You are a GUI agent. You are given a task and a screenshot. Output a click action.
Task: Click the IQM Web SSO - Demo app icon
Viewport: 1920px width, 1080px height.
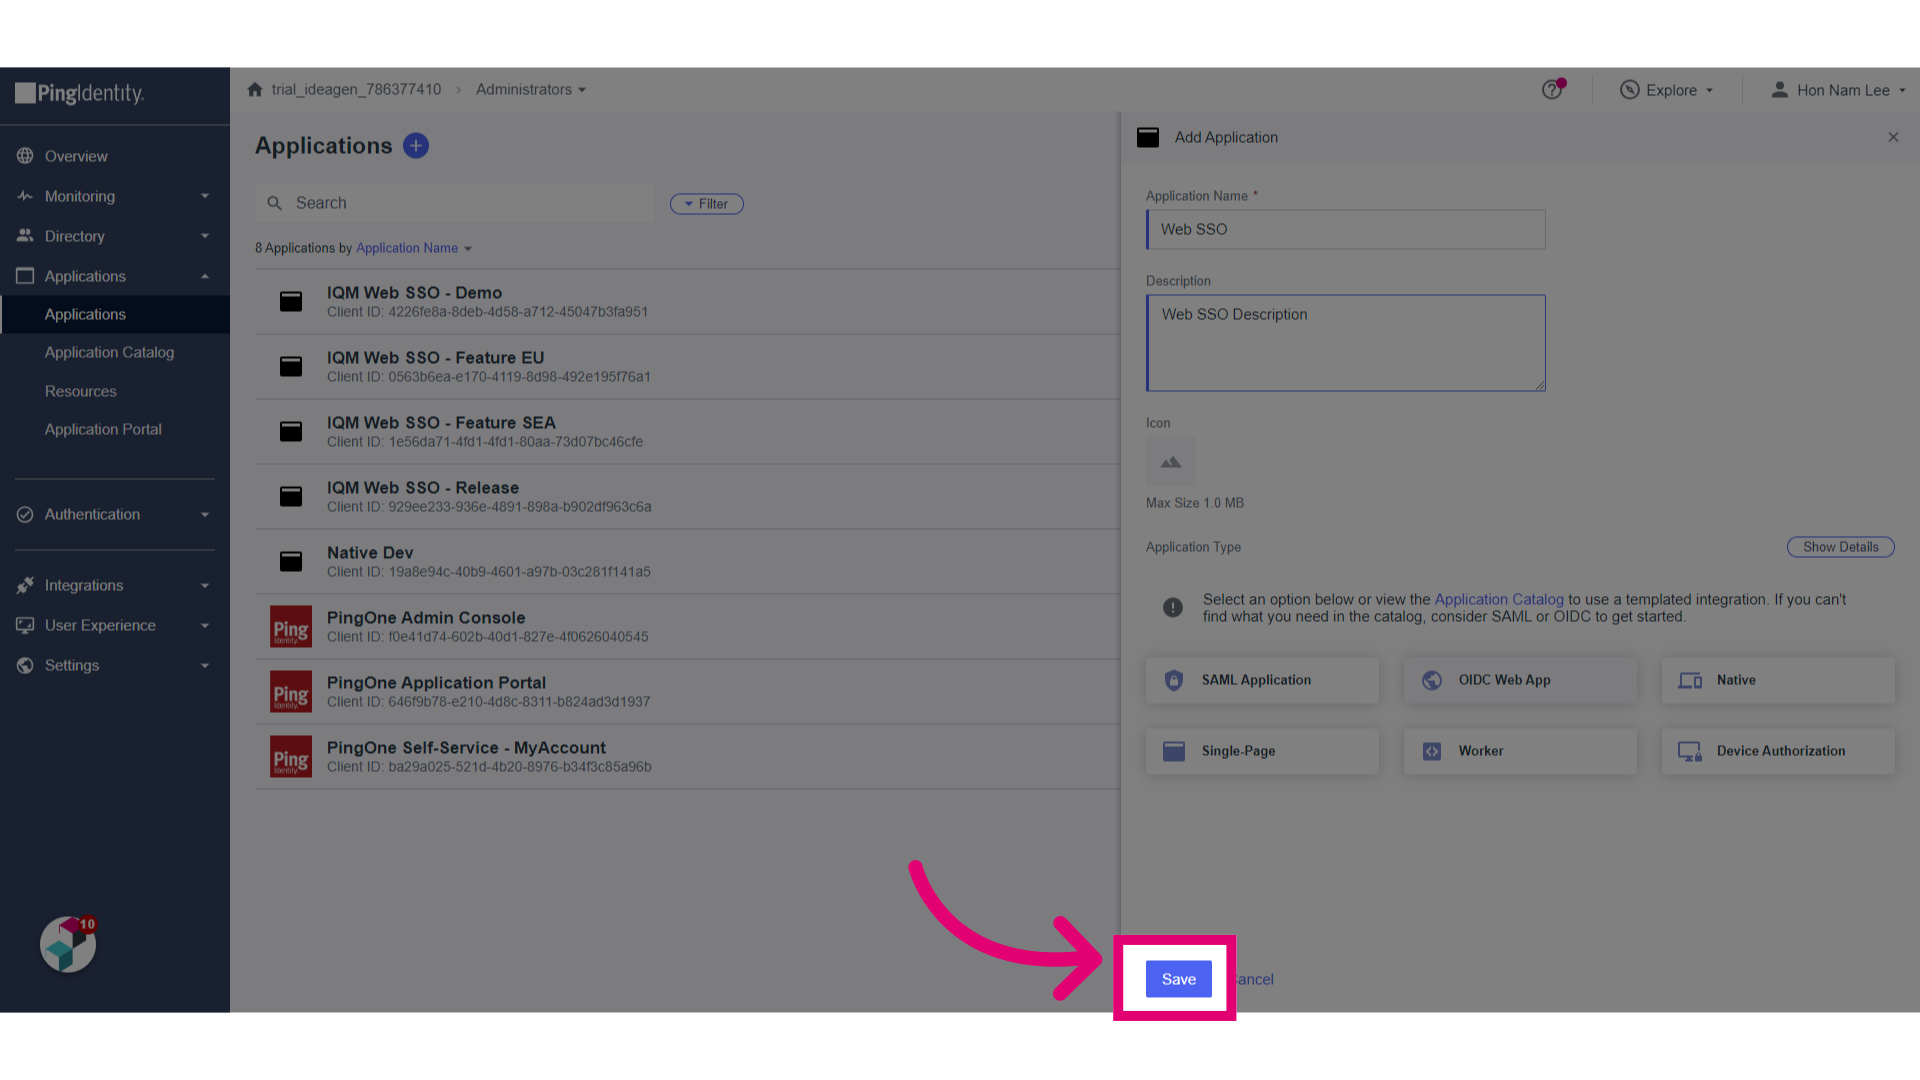click(x=291, y=301)
